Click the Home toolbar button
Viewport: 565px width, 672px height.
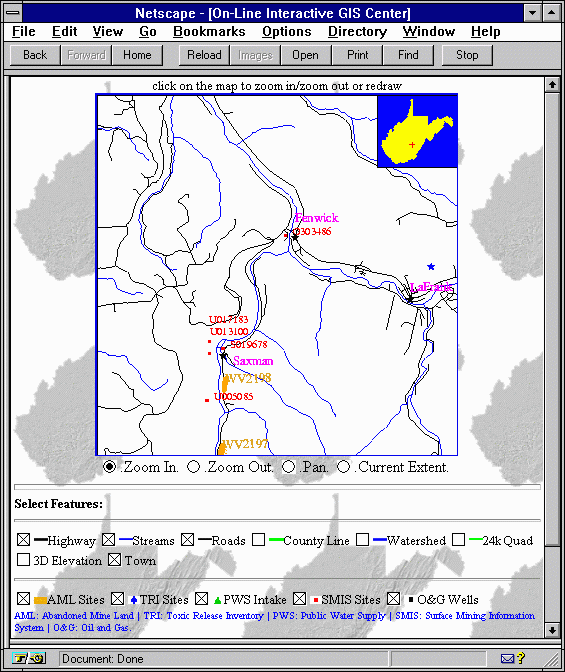[x=137, y=55]
